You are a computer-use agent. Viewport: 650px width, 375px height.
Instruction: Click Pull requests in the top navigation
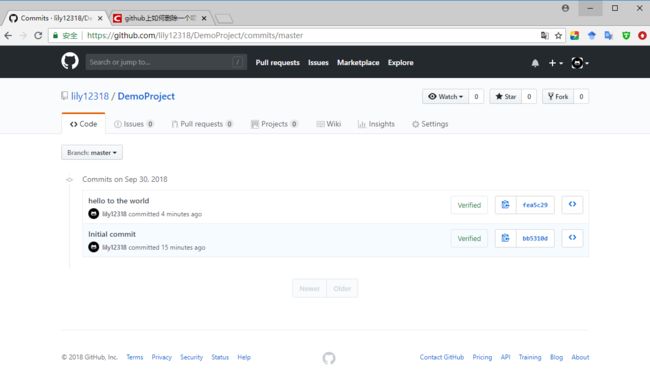coord(277,63)
